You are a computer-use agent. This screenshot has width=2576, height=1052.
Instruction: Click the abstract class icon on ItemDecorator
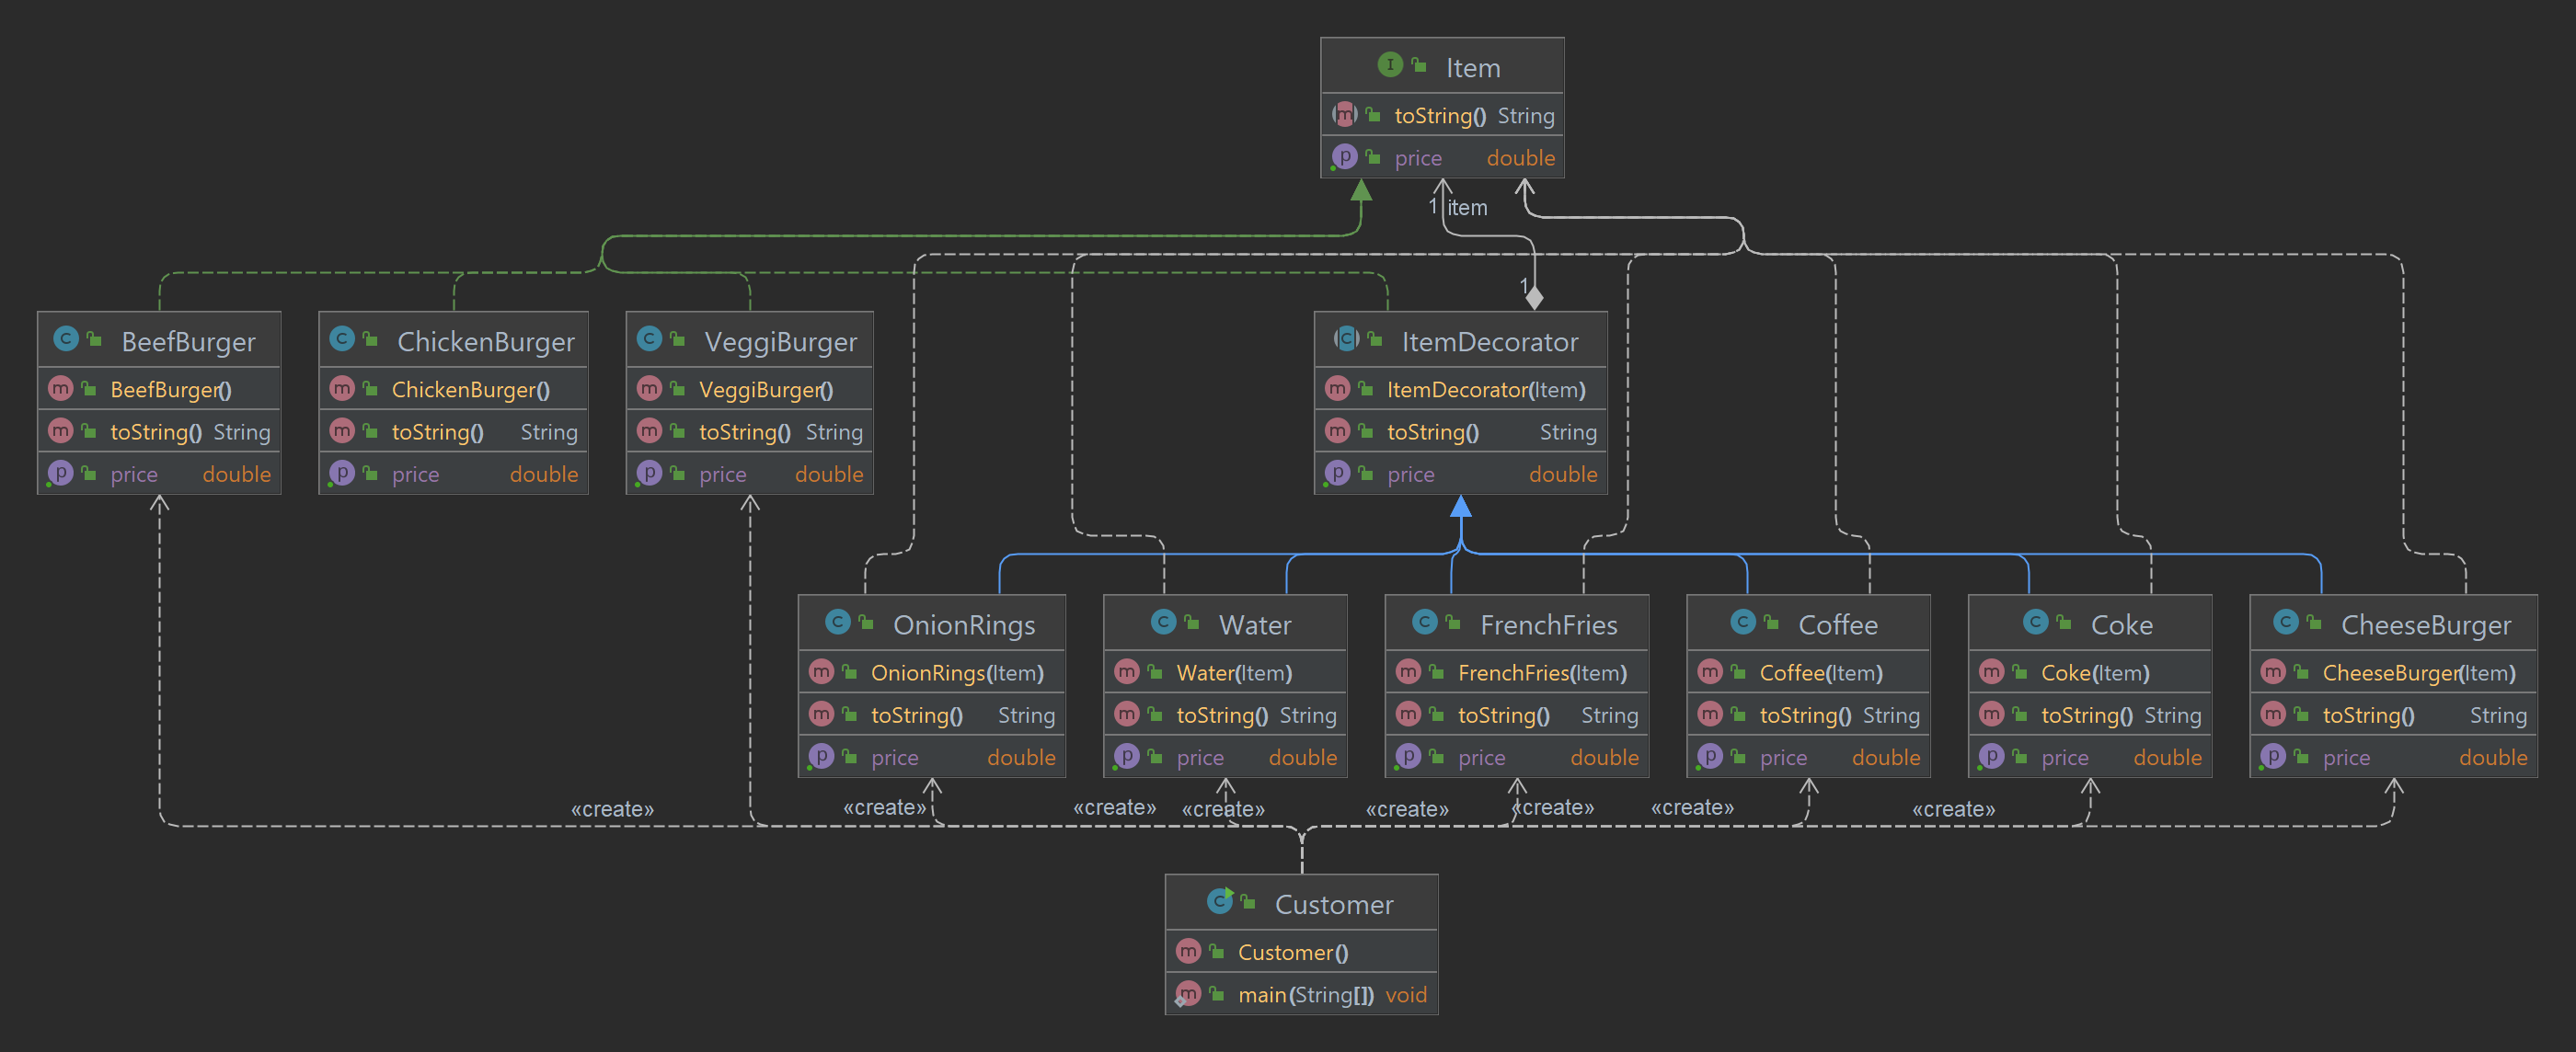(1346, 339)
